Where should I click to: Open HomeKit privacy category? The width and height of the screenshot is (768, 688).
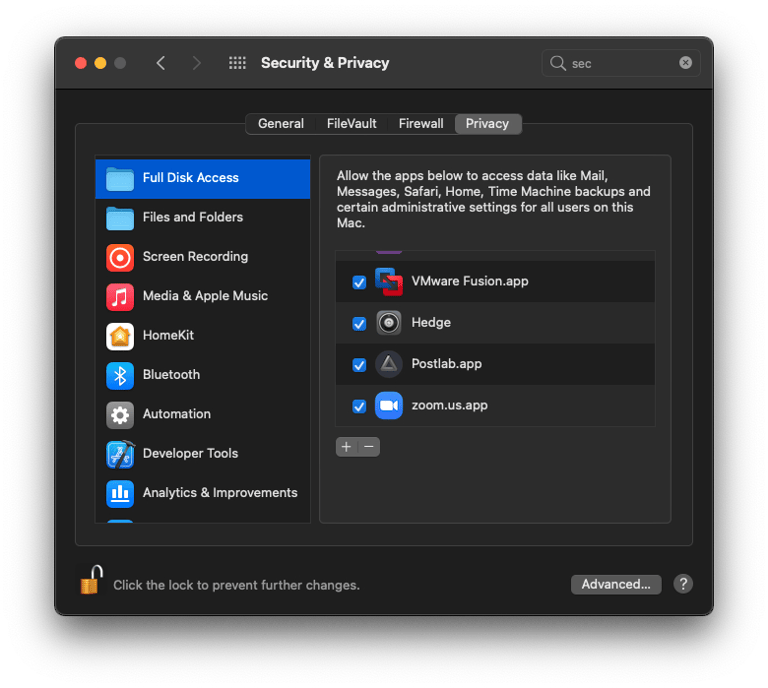point(168,336)
